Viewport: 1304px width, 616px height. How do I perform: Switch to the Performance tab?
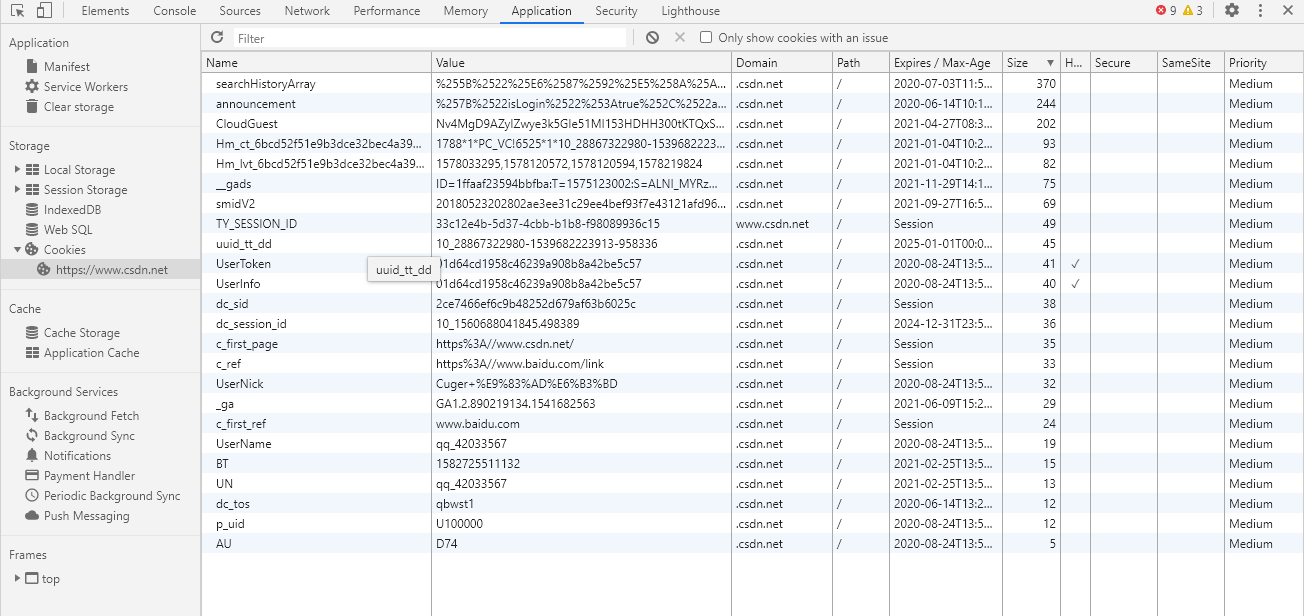click(x=387, y=11)
